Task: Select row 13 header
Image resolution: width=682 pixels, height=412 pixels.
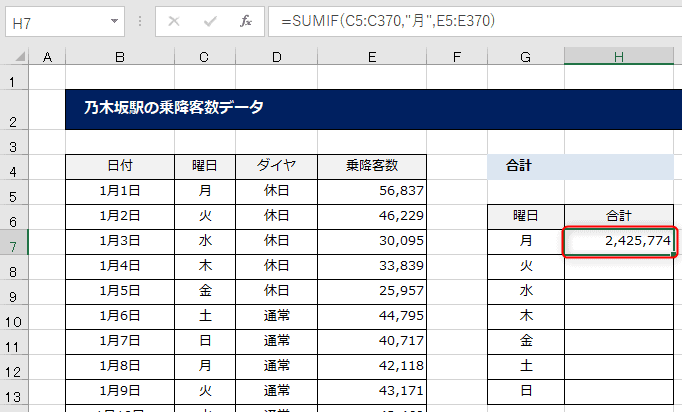Action: click(x=14, y=392)
